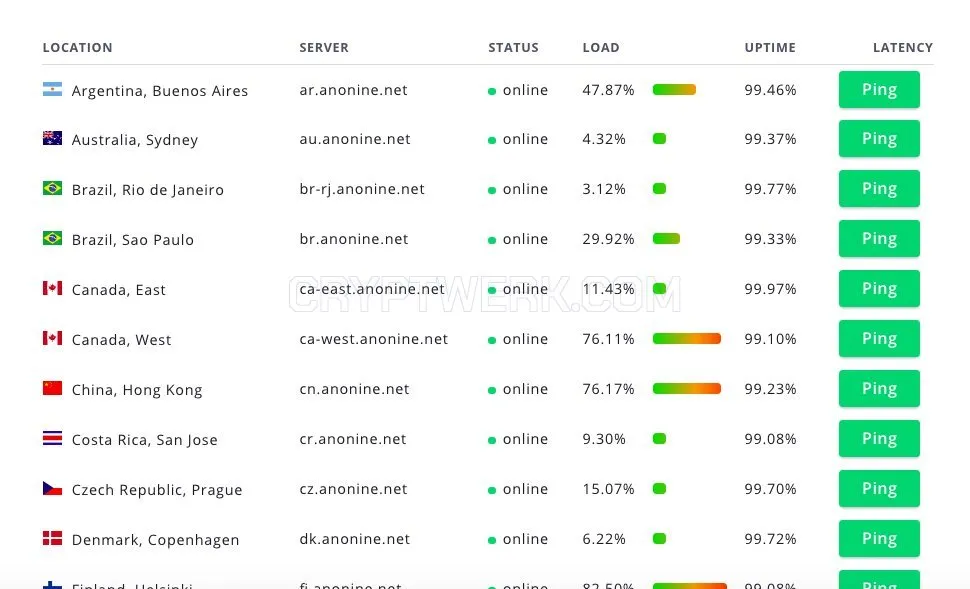Click the Argentina flag icon
Image resolution: width=970 pixels, height=589 pixels.
coord(53,89)
